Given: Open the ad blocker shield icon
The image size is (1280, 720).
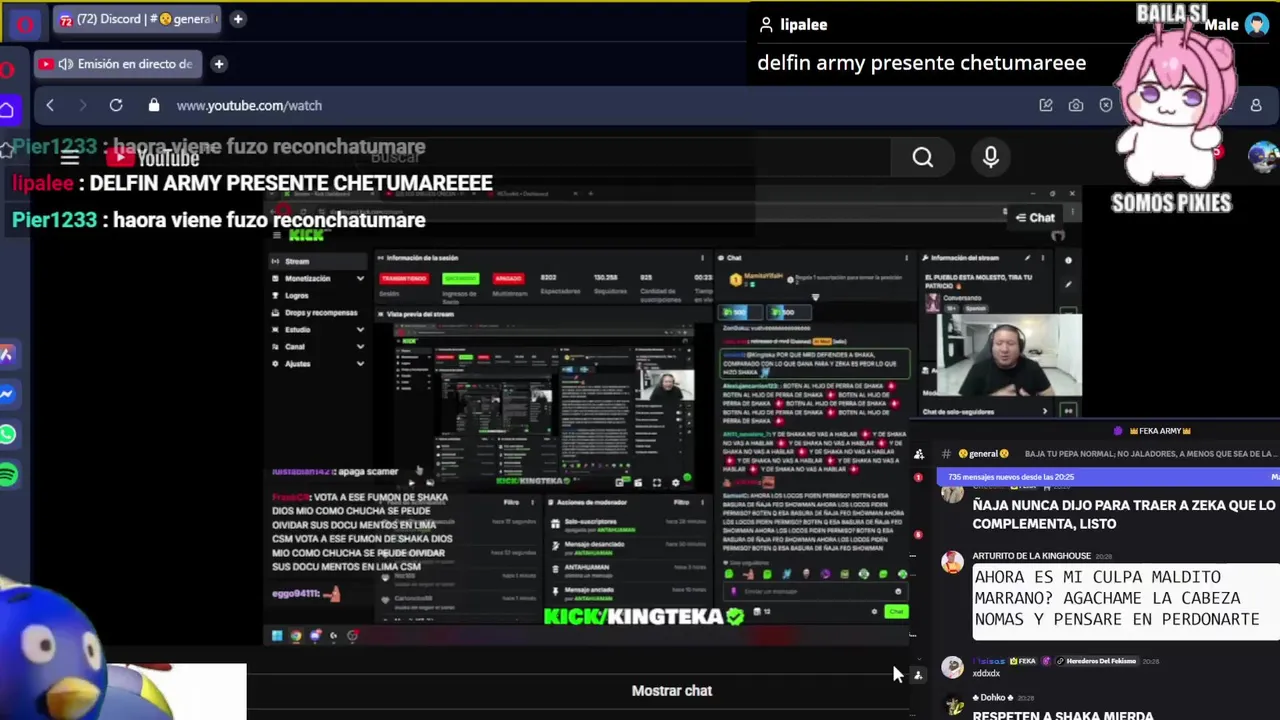Looking at the screenshot, I should coord(1106,105).
